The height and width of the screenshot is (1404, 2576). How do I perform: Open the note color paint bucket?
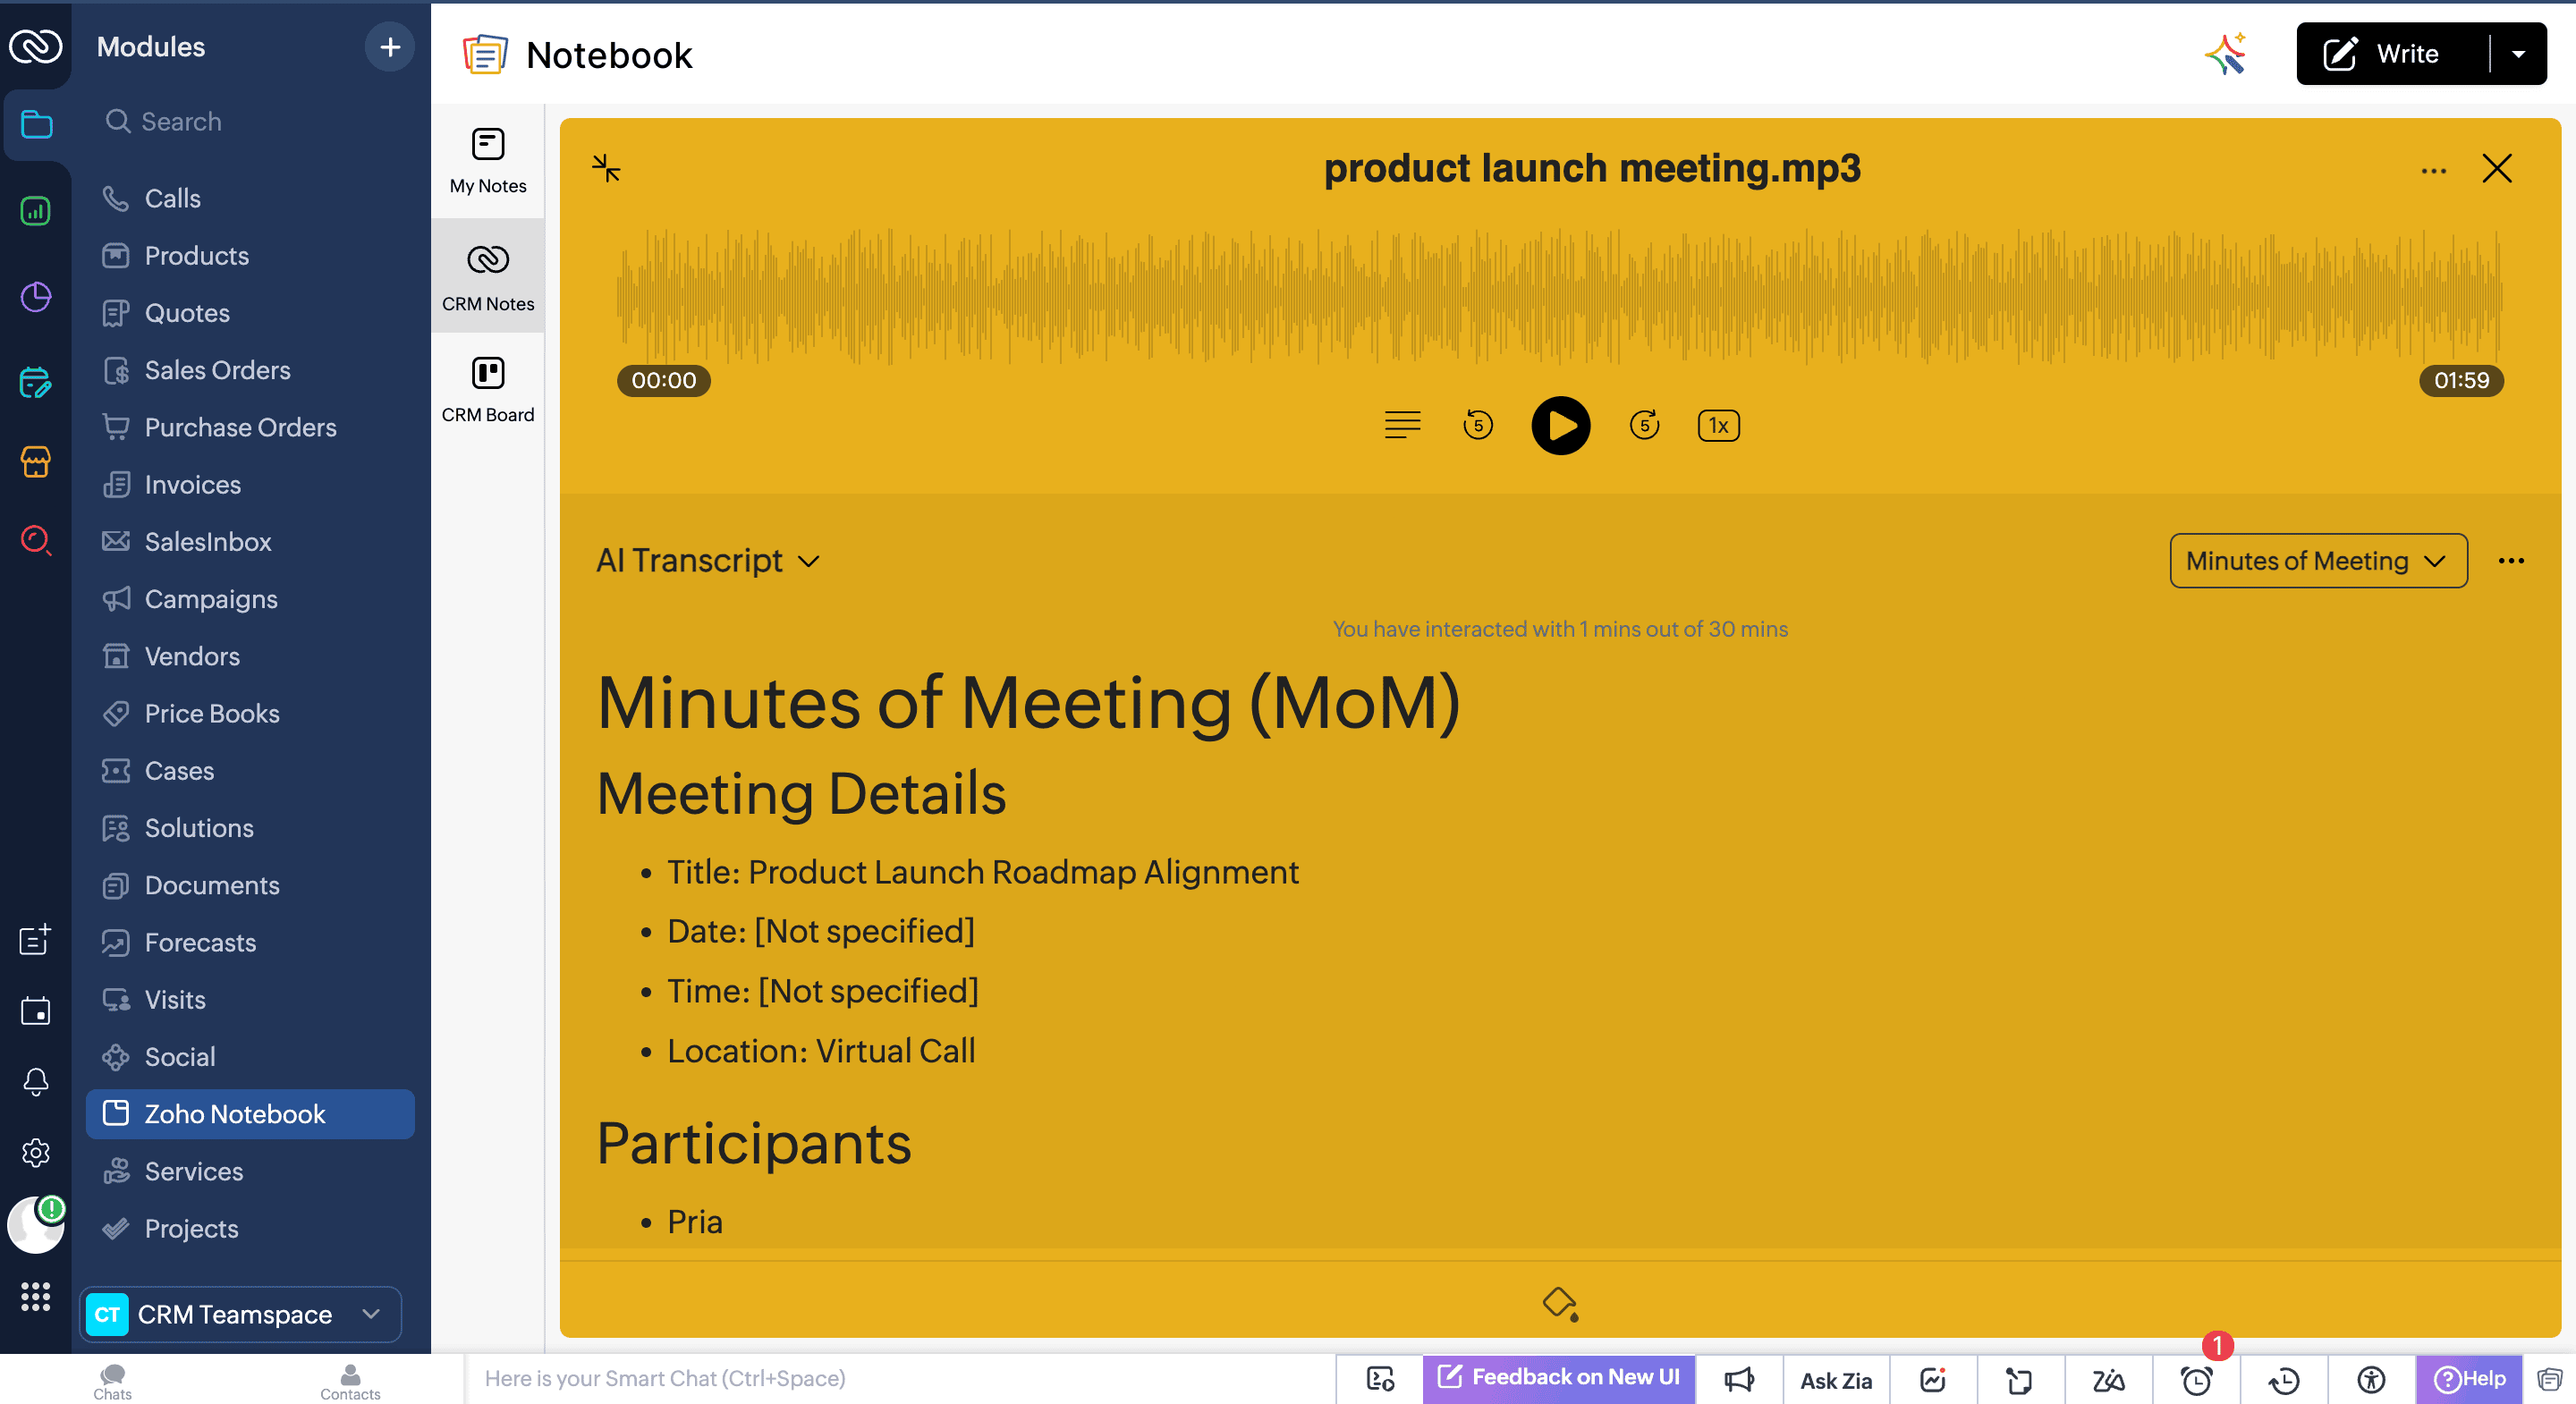tap(1559, 1303)
